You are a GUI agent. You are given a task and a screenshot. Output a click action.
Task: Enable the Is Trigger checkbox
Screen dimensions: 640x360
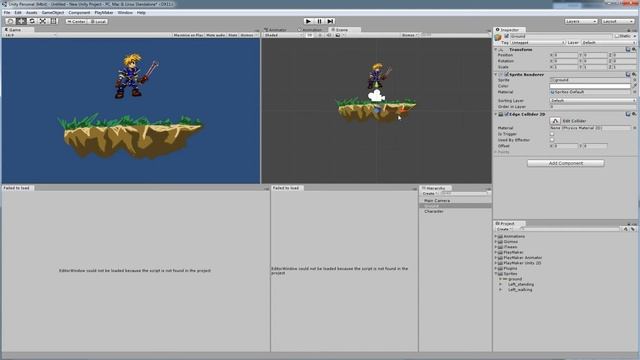[x=552, y=134]
